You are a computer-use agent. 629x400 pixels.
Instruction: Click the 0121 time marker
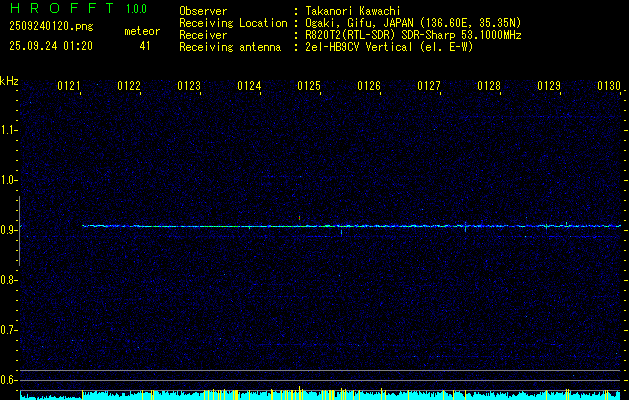[69, 86]
